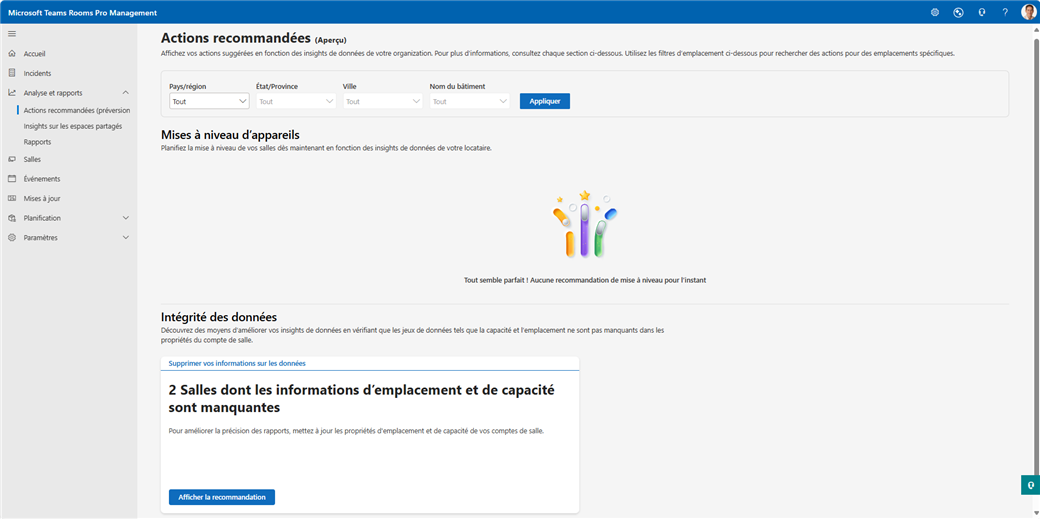Open the settings gear in header

935,12
